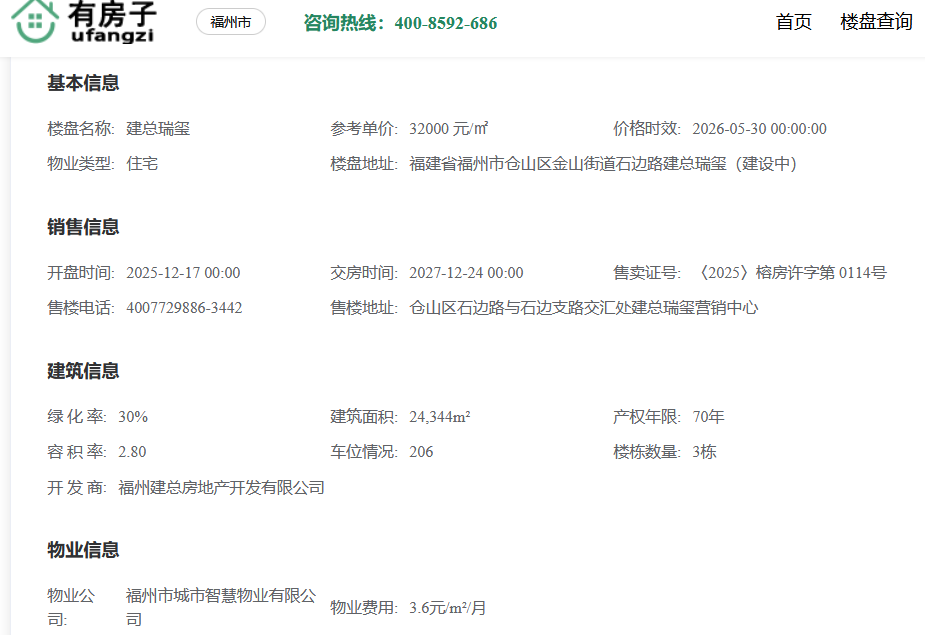Click the property name 建总瑞玺
The image size is (925, 635).
point(158,129)
